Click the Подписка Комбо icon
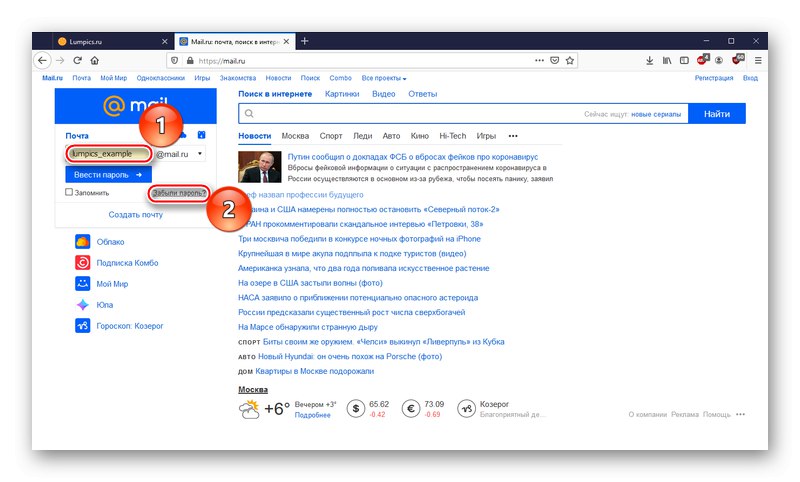This screenshot has width=800, height=482. (x=83, y=262)
